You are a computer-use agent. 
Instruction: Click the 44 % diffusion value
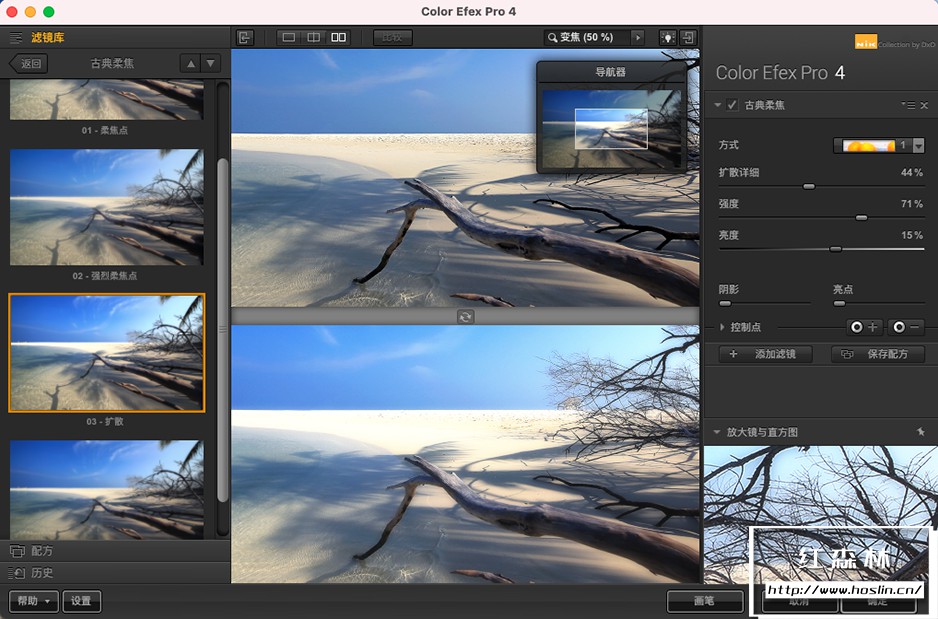912,172
